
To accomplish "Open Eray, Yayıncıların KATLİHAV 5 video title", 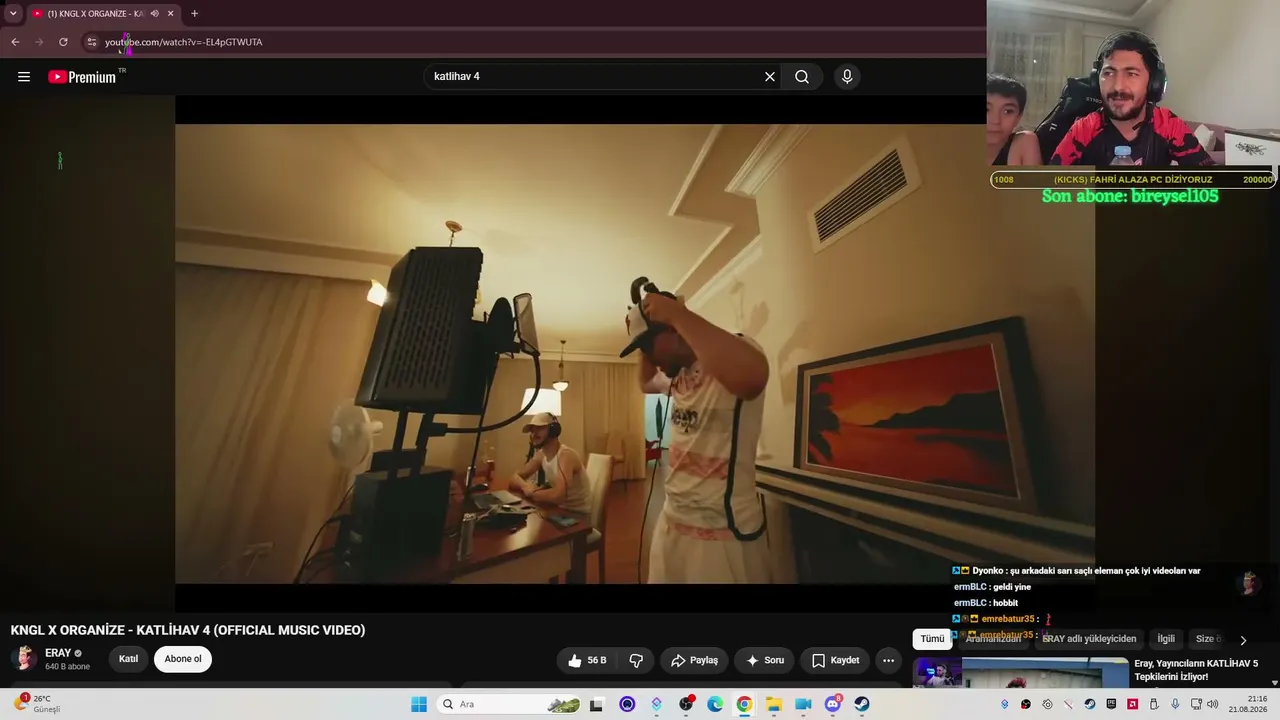I will [1196, 670].
